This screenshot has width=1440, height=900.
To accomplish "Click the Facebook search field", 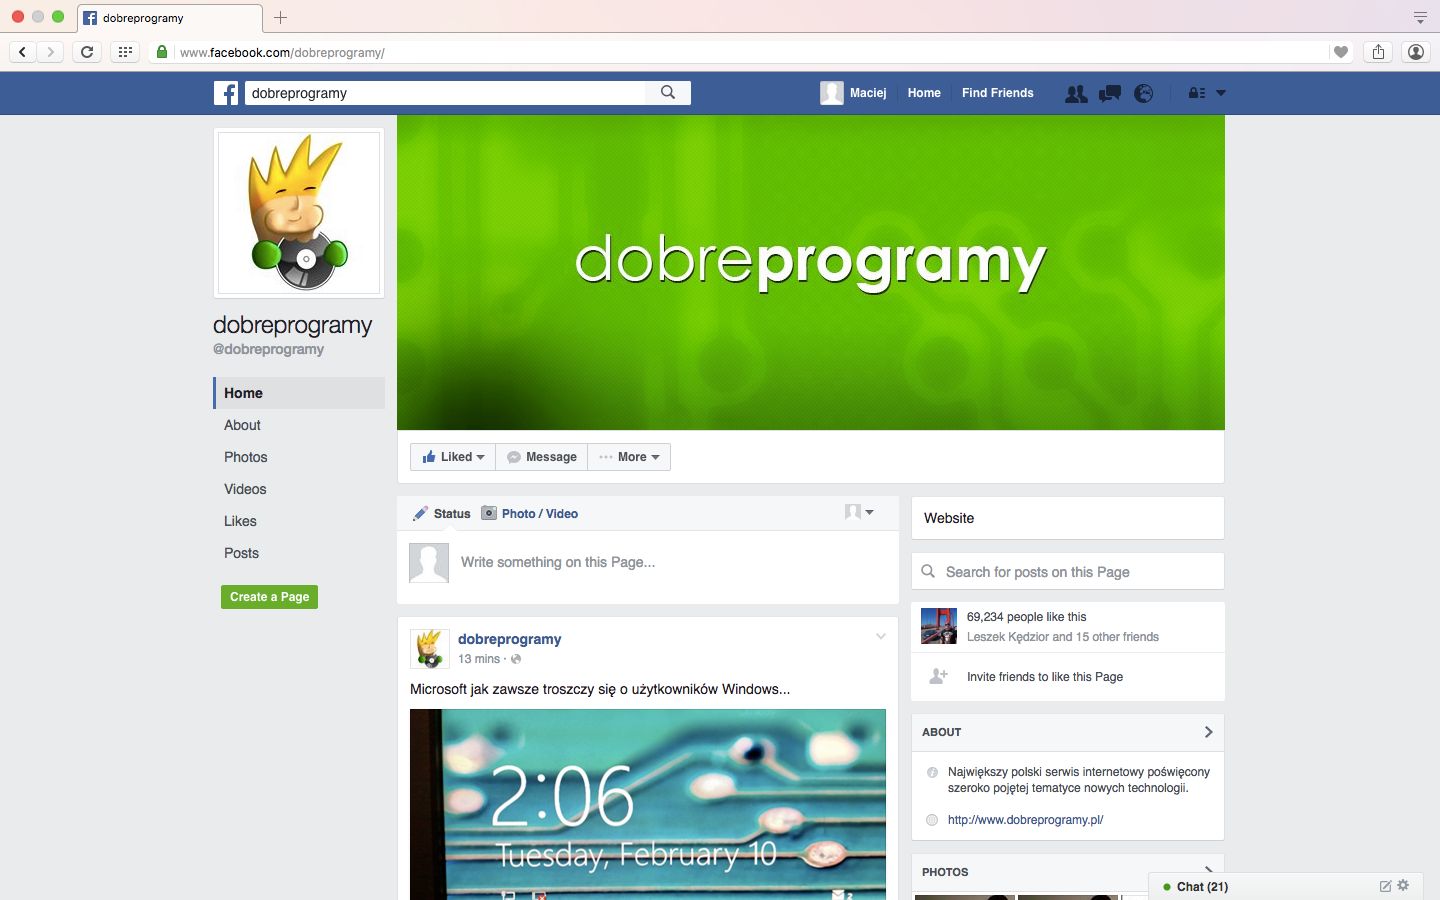I will pos(445,93).
